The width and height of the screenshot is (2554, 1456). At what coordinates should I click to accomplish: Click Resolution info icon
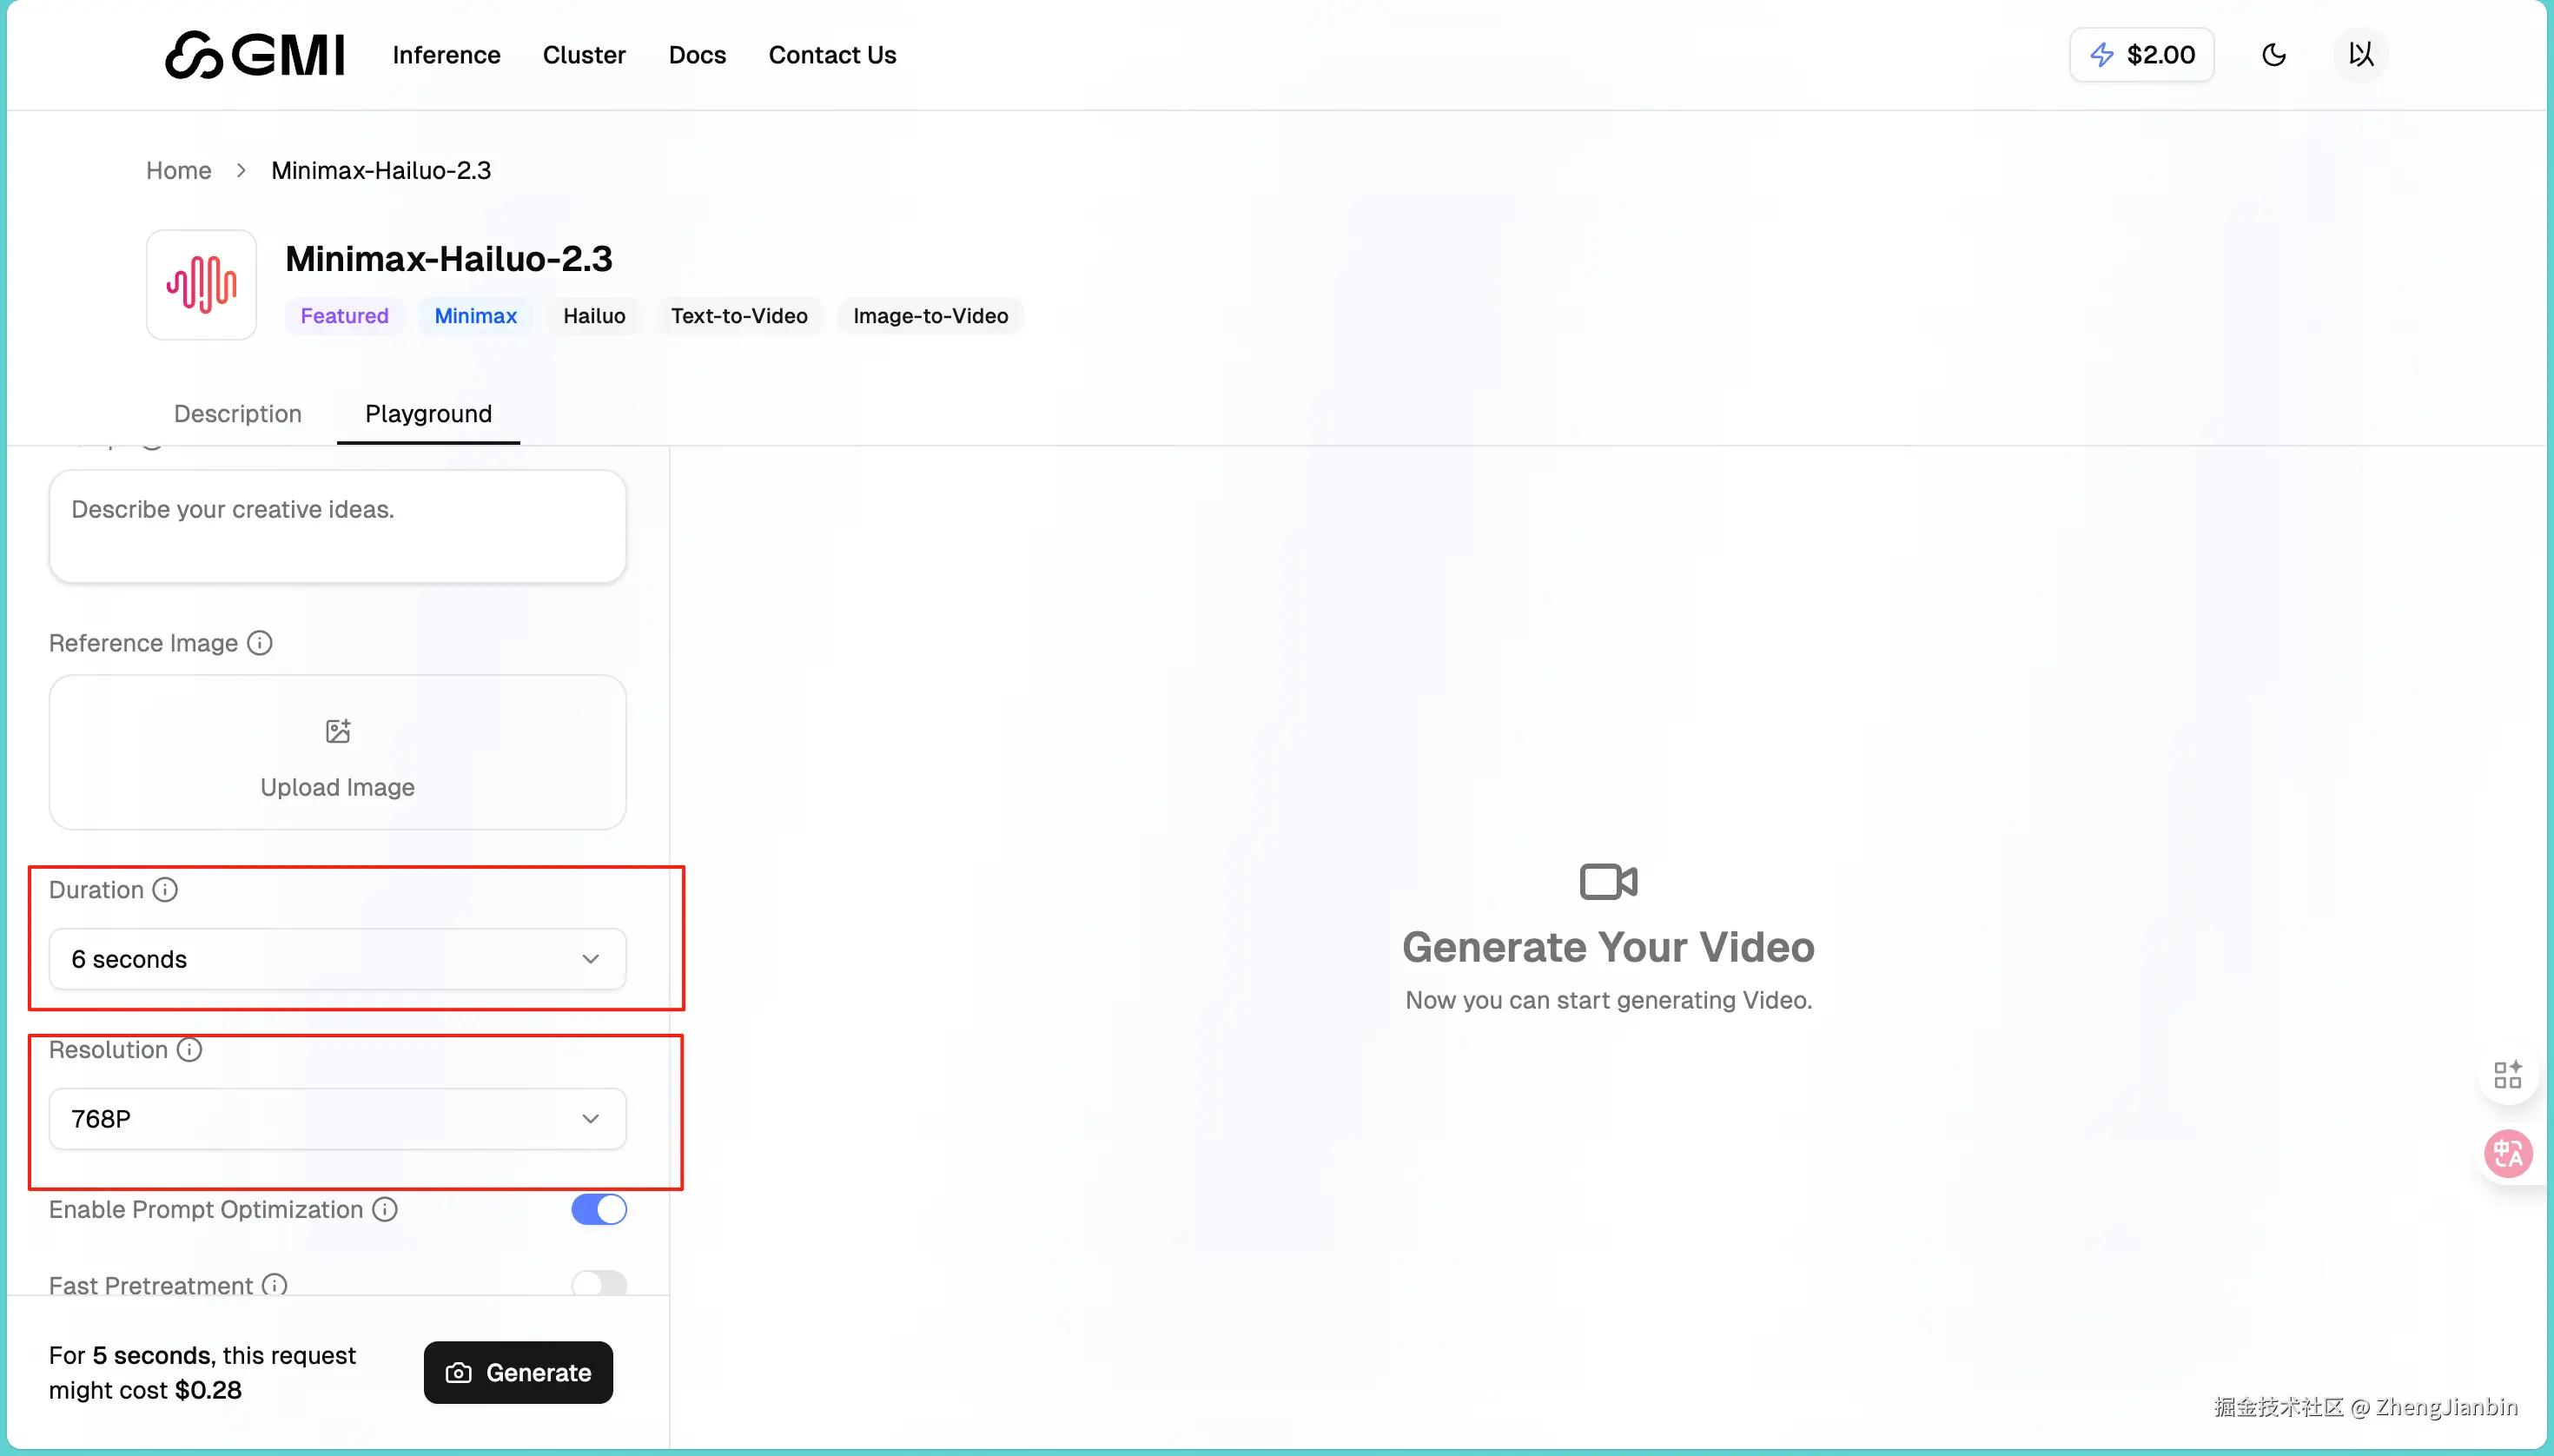189,1049
